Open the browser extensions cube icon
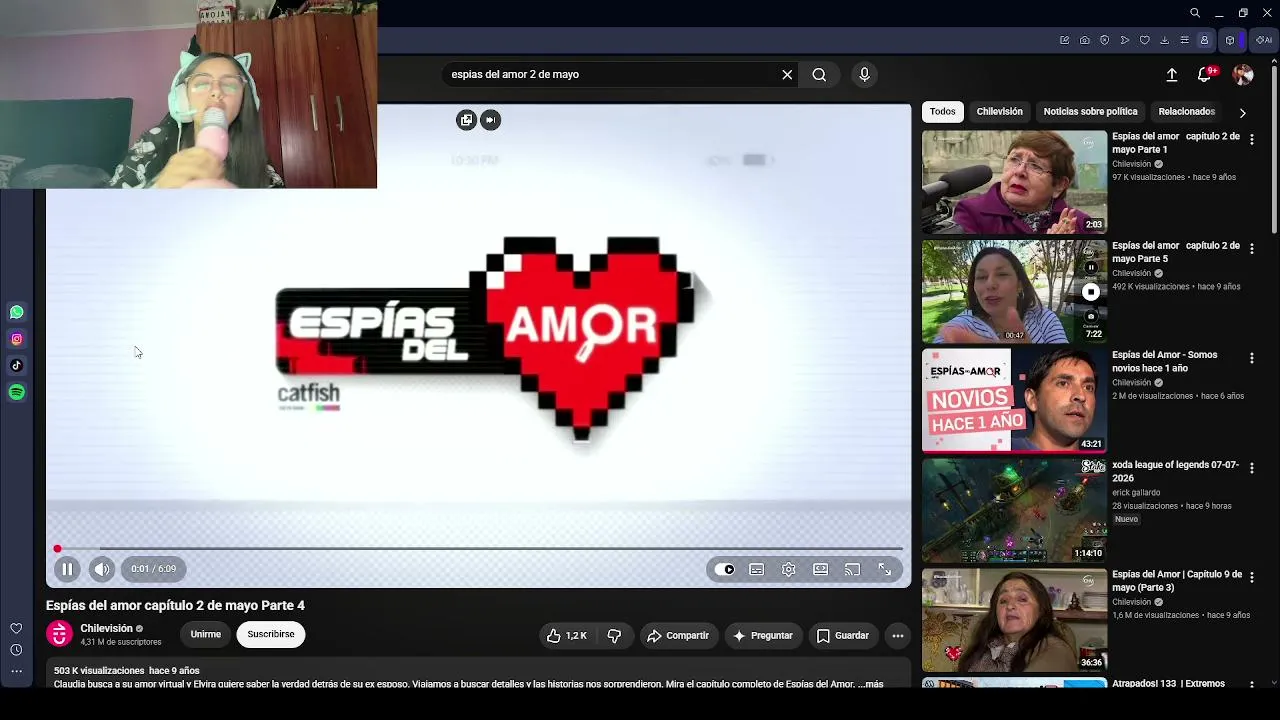 point(1230,40)
